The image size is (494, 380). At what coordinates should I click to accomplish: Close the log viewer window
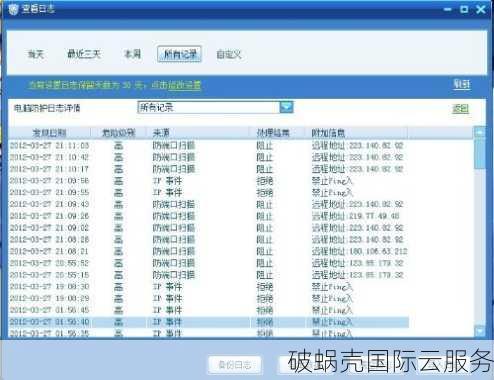point(481,9)
